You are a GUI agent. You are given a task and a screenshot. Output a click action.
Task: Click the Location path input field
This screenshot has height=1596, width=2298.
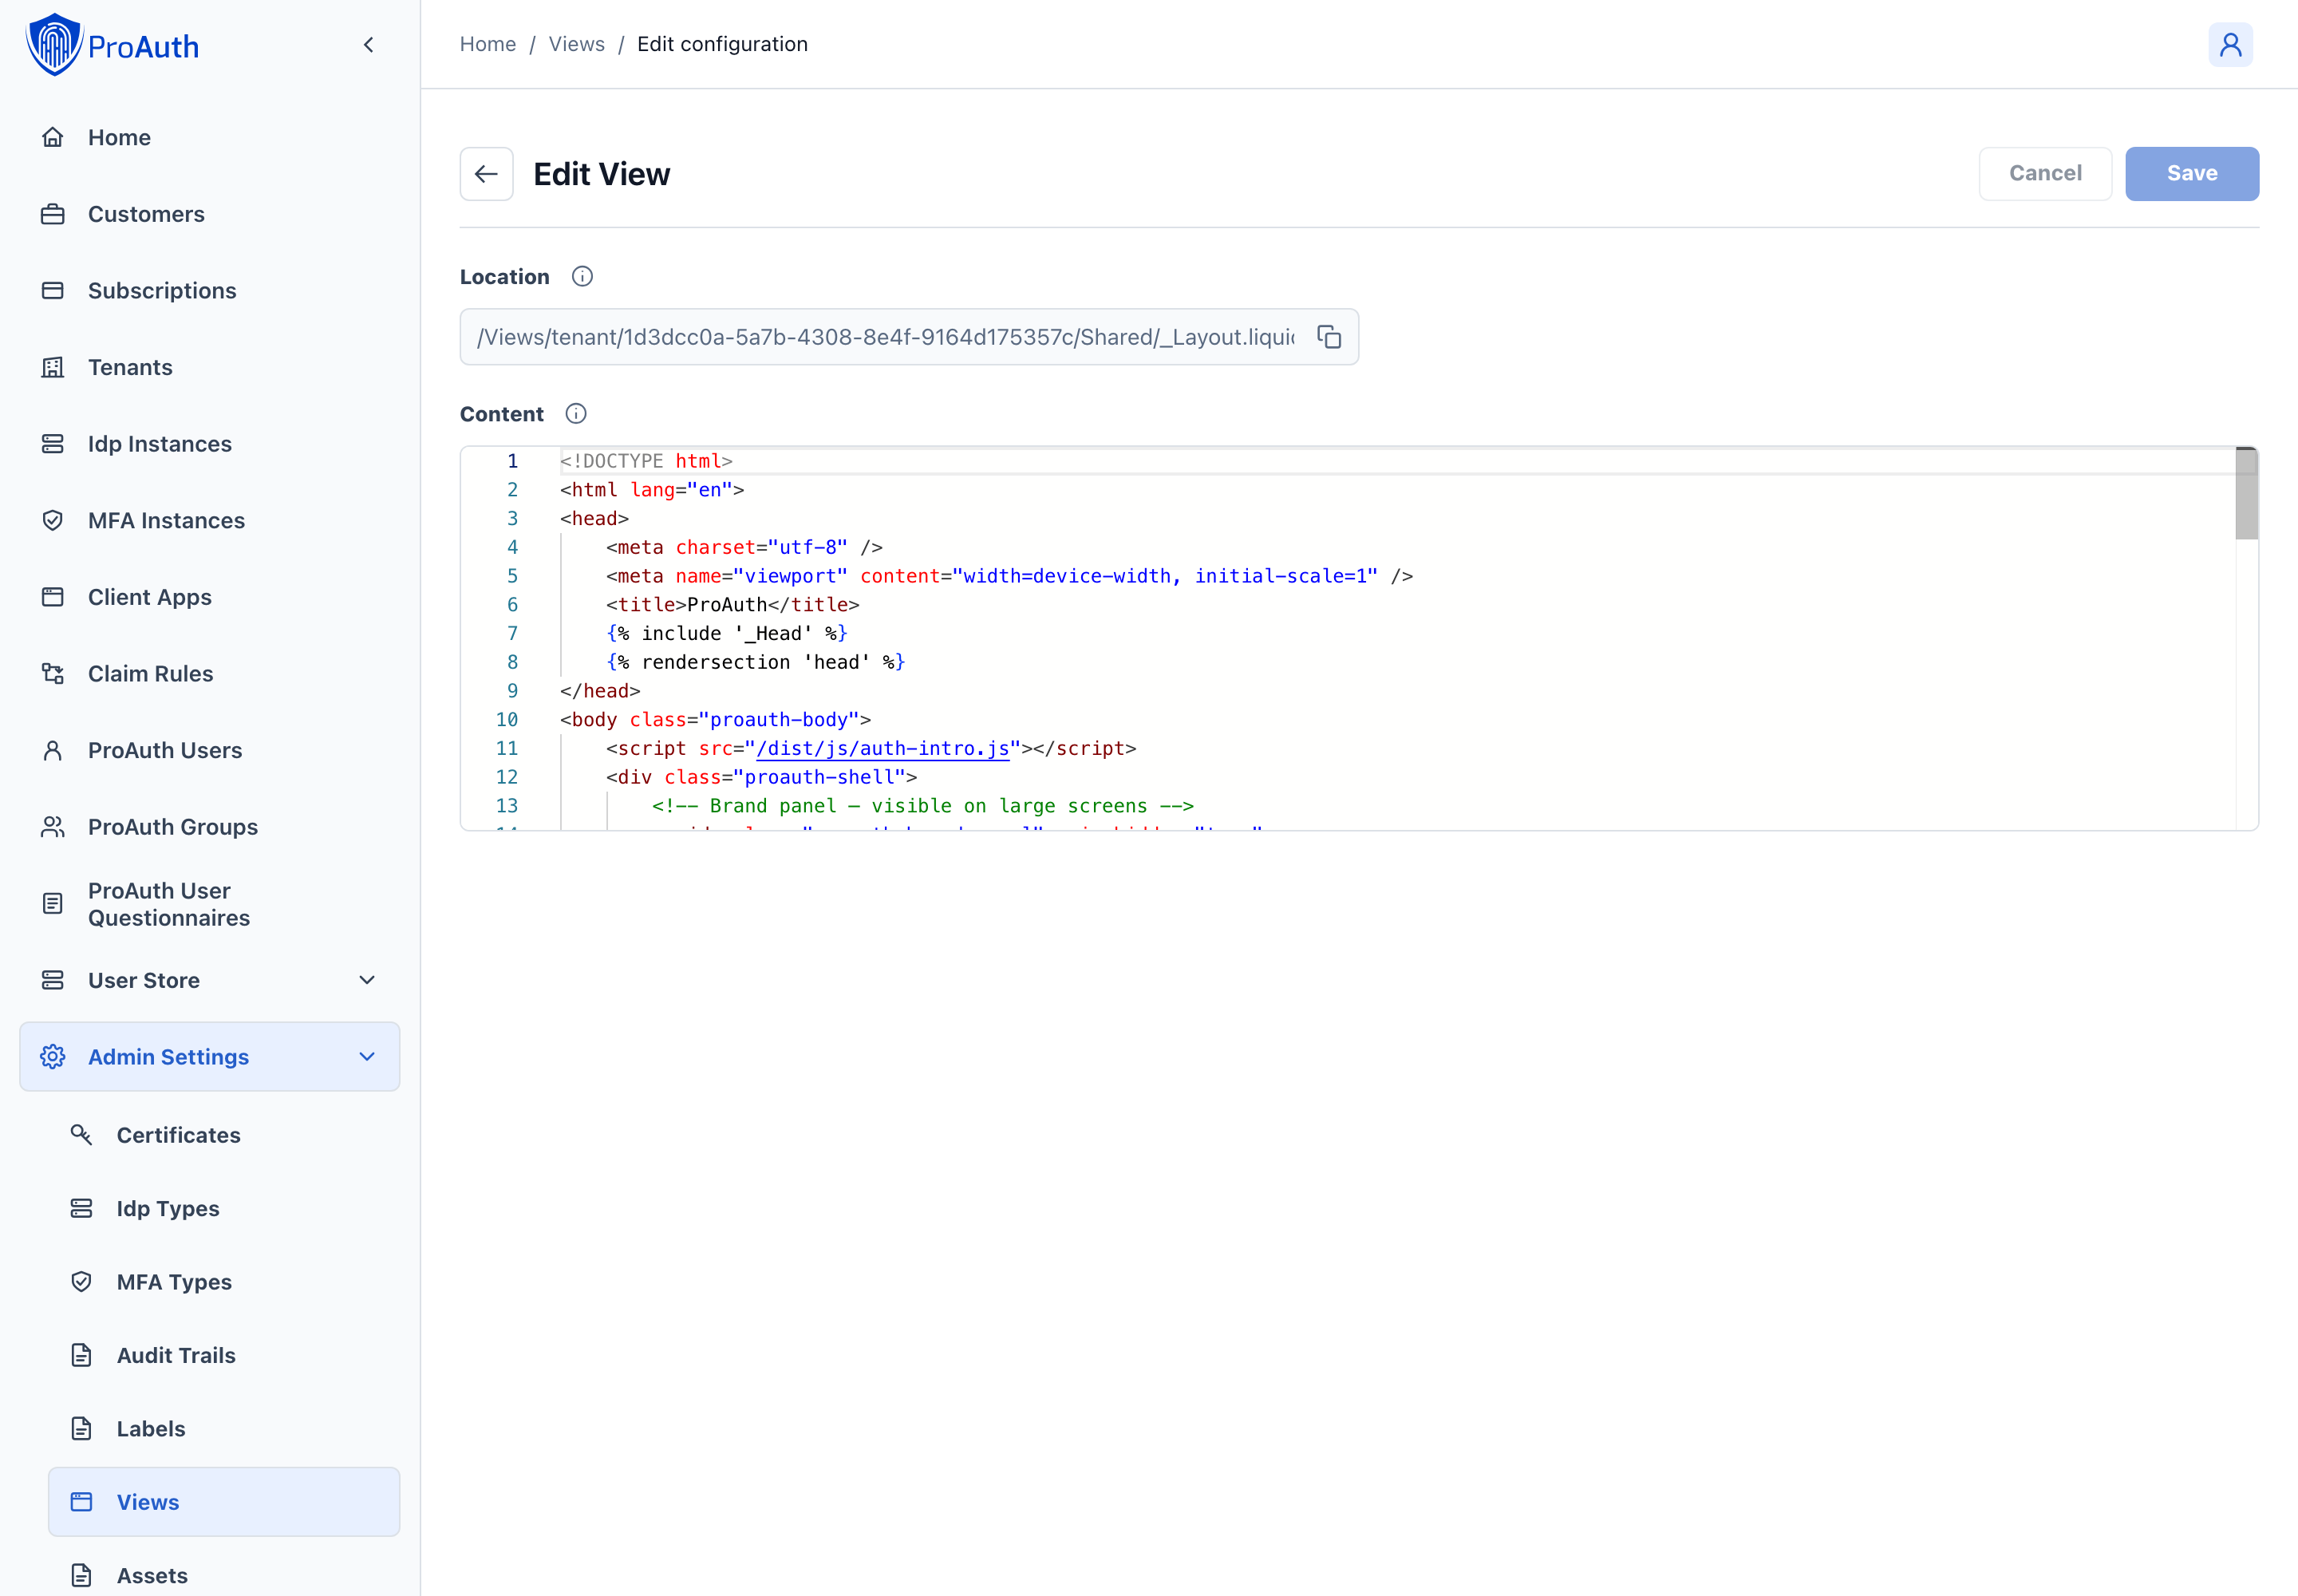909,337
